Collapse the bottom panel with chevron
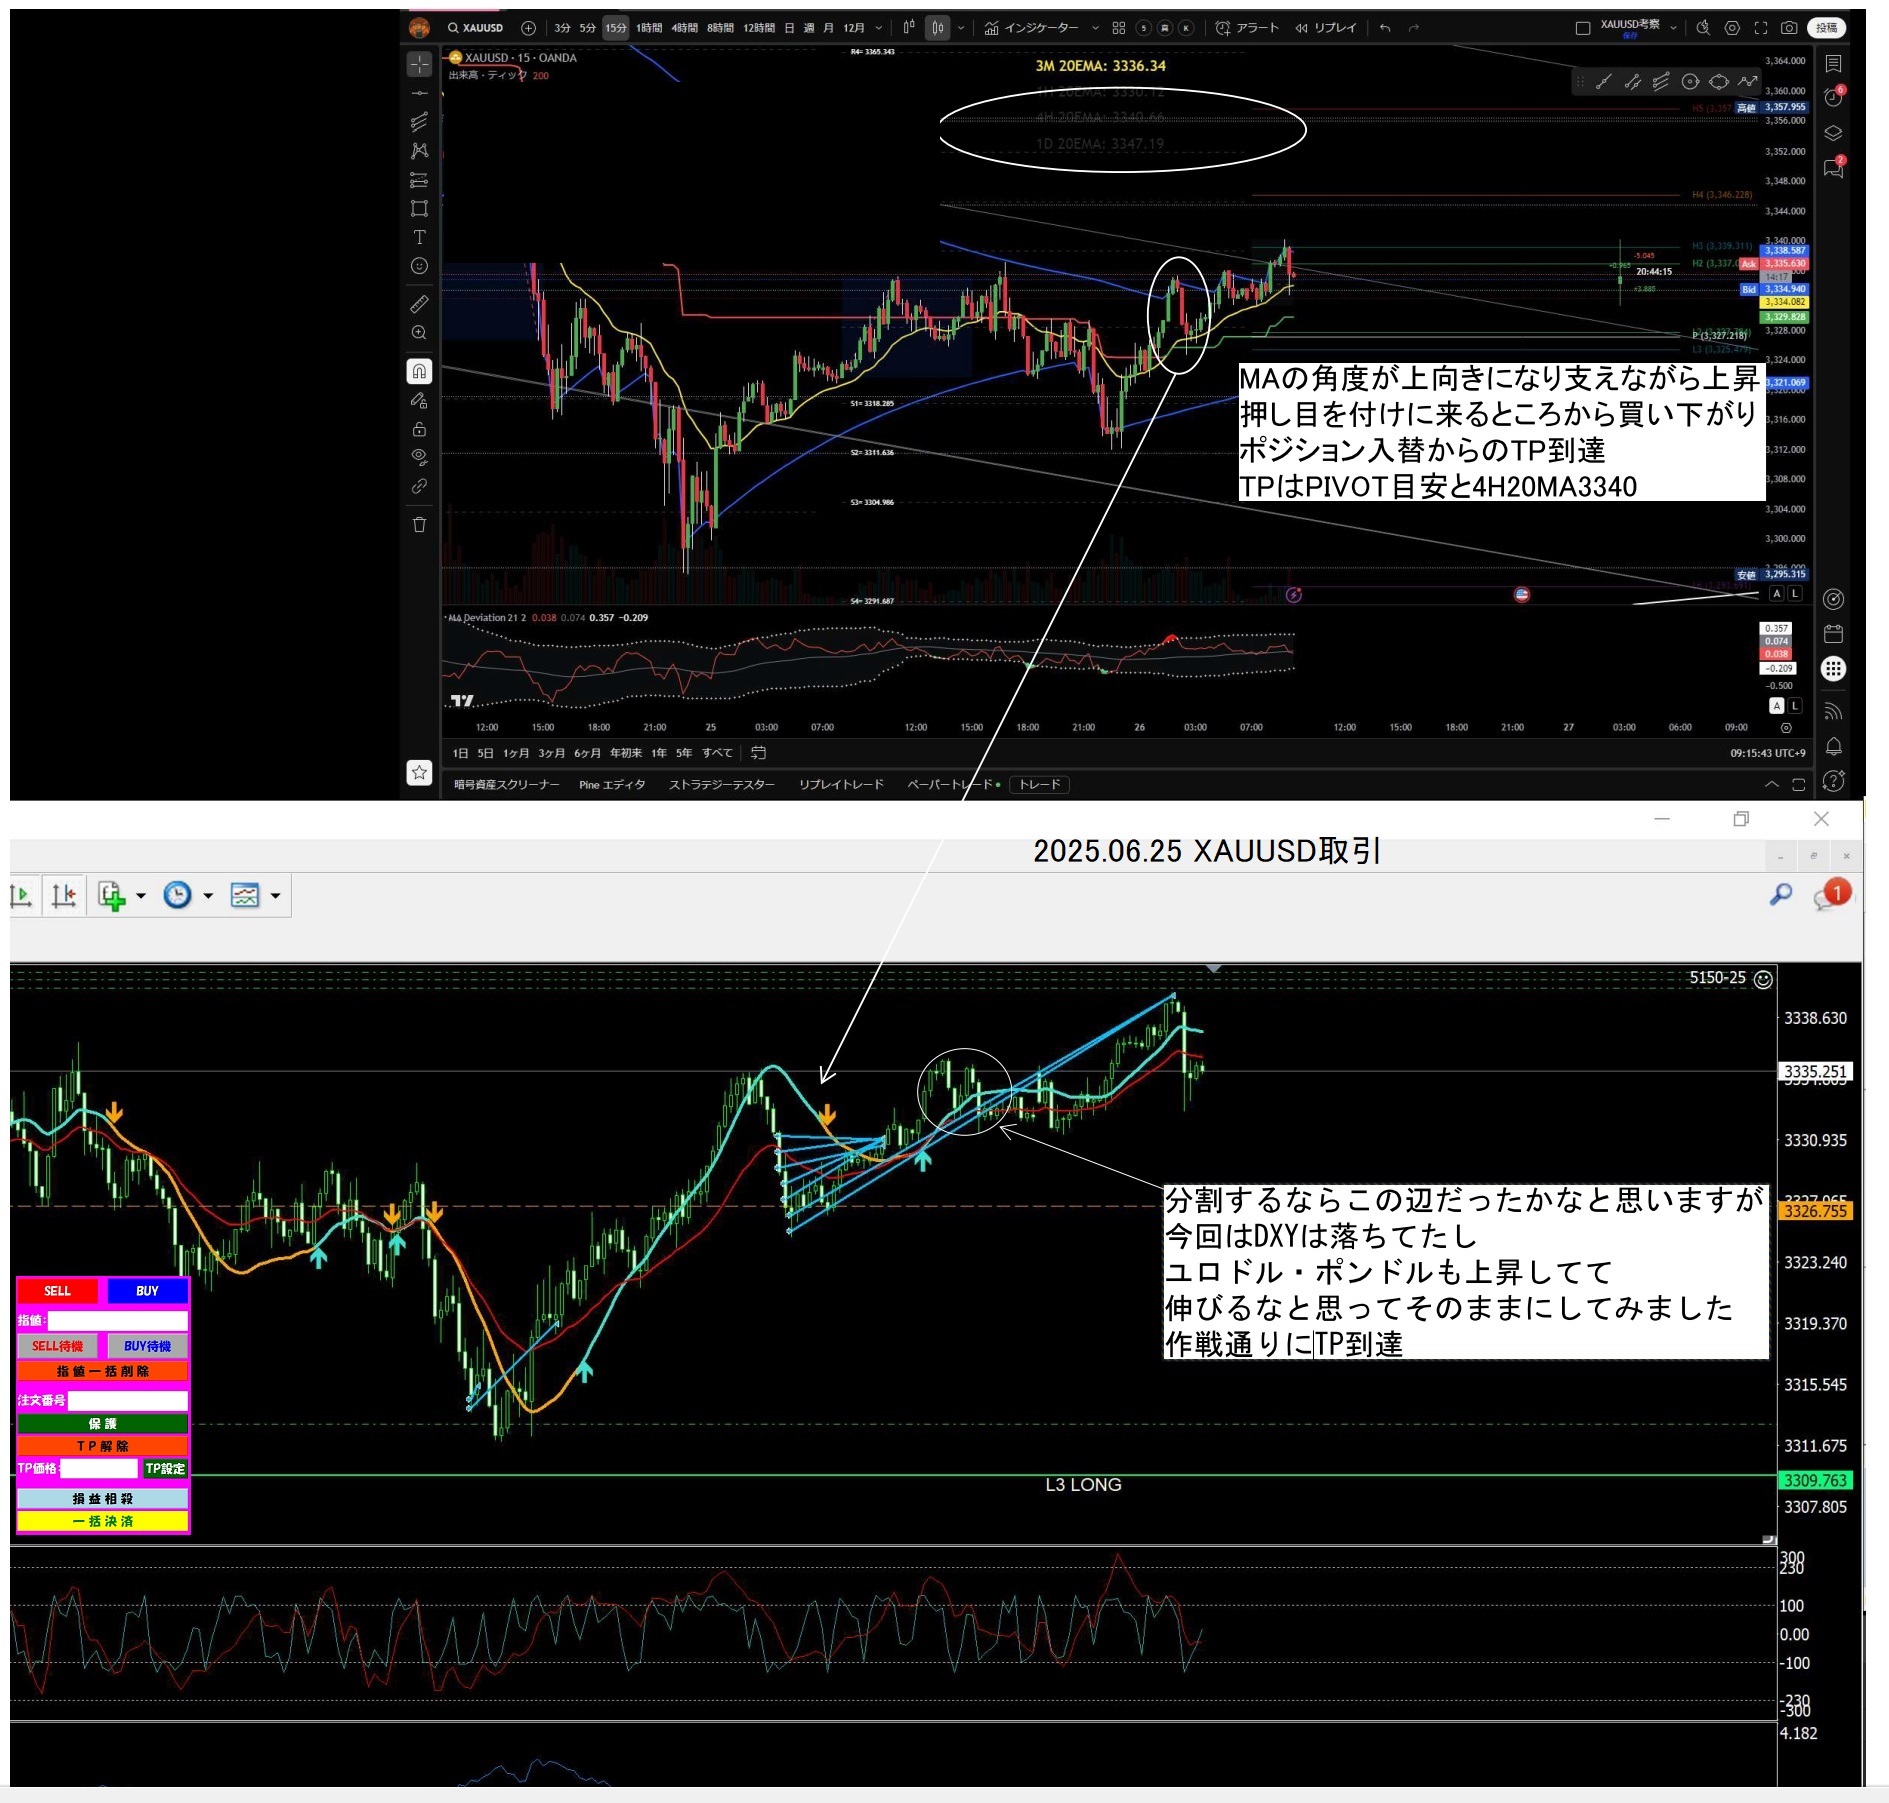The height and width of the screenshot is (1803, 1889). 1771,785
